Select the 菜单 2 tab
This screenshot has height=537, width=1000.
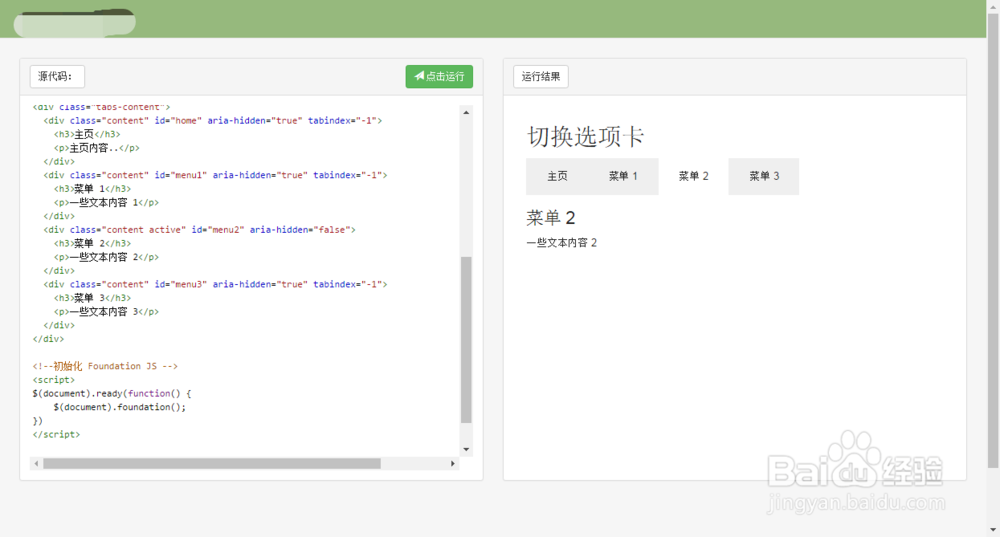pyautogui.click(x=693, y=176)
